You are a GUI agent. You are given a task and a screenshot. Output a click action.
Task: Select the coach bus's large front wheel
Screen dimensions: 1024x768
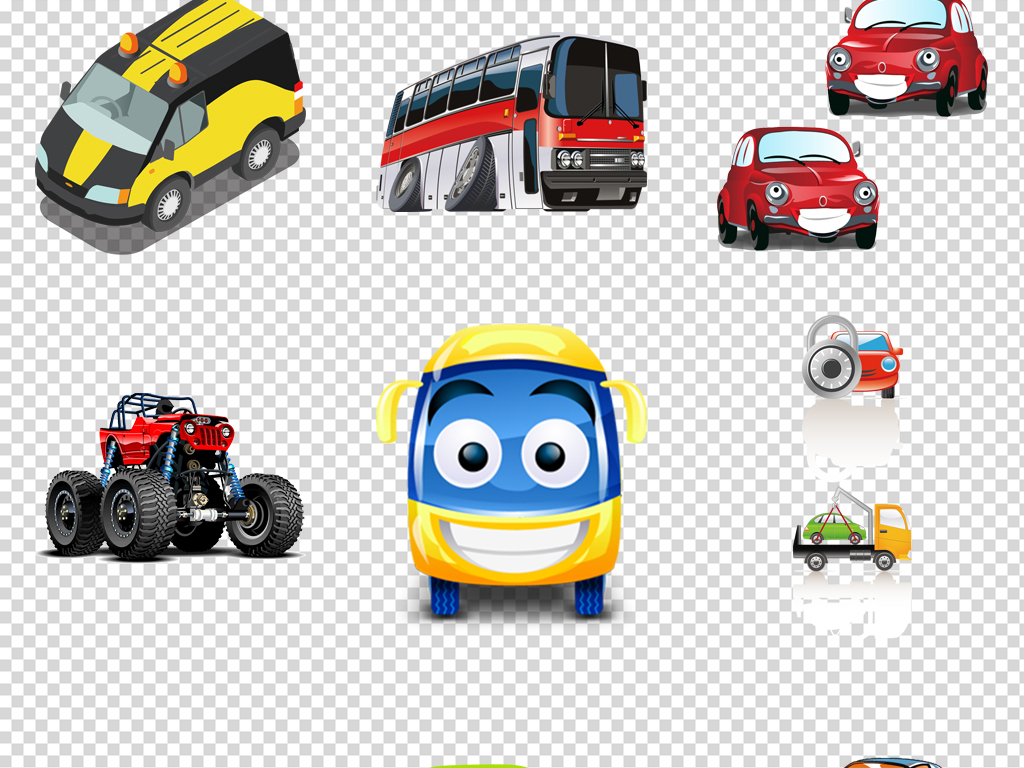470,176
